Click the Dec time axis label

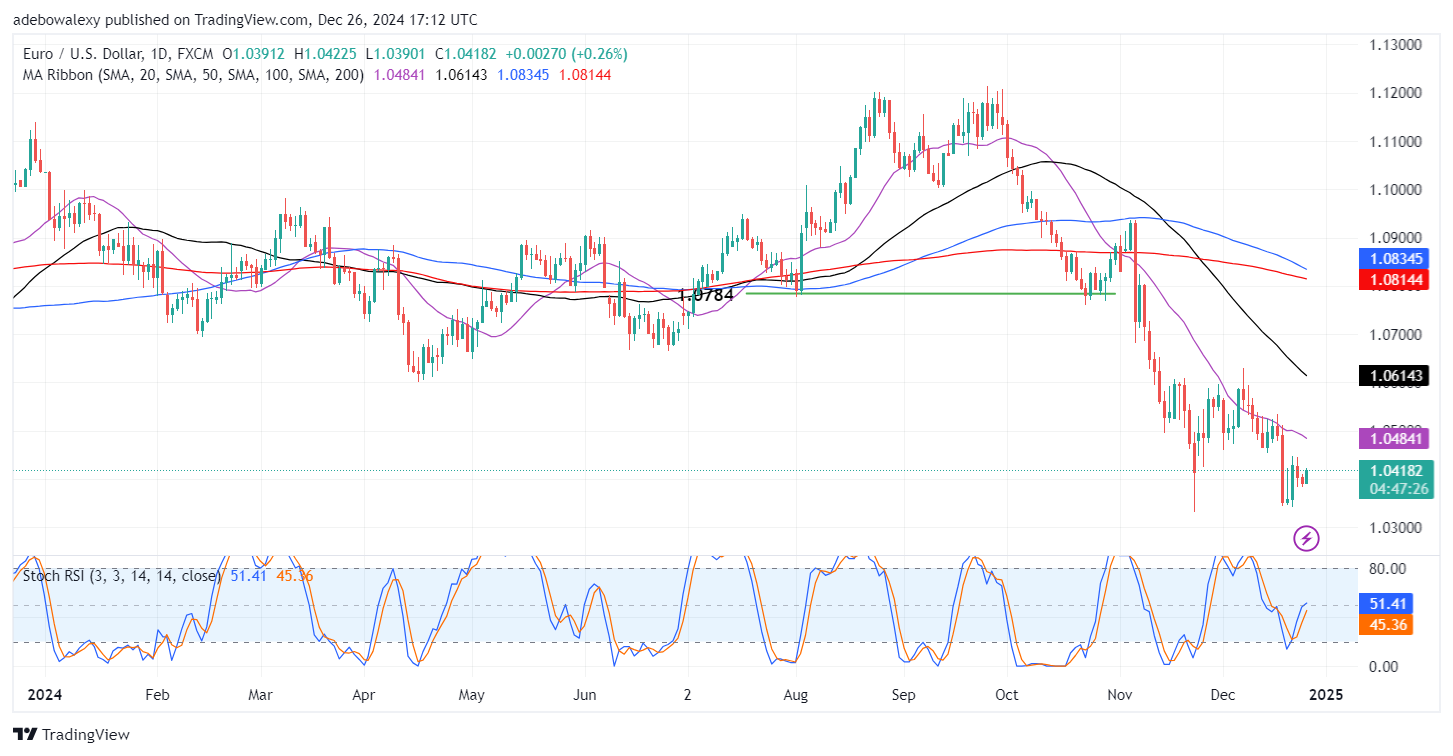[x=1221, y=694]
